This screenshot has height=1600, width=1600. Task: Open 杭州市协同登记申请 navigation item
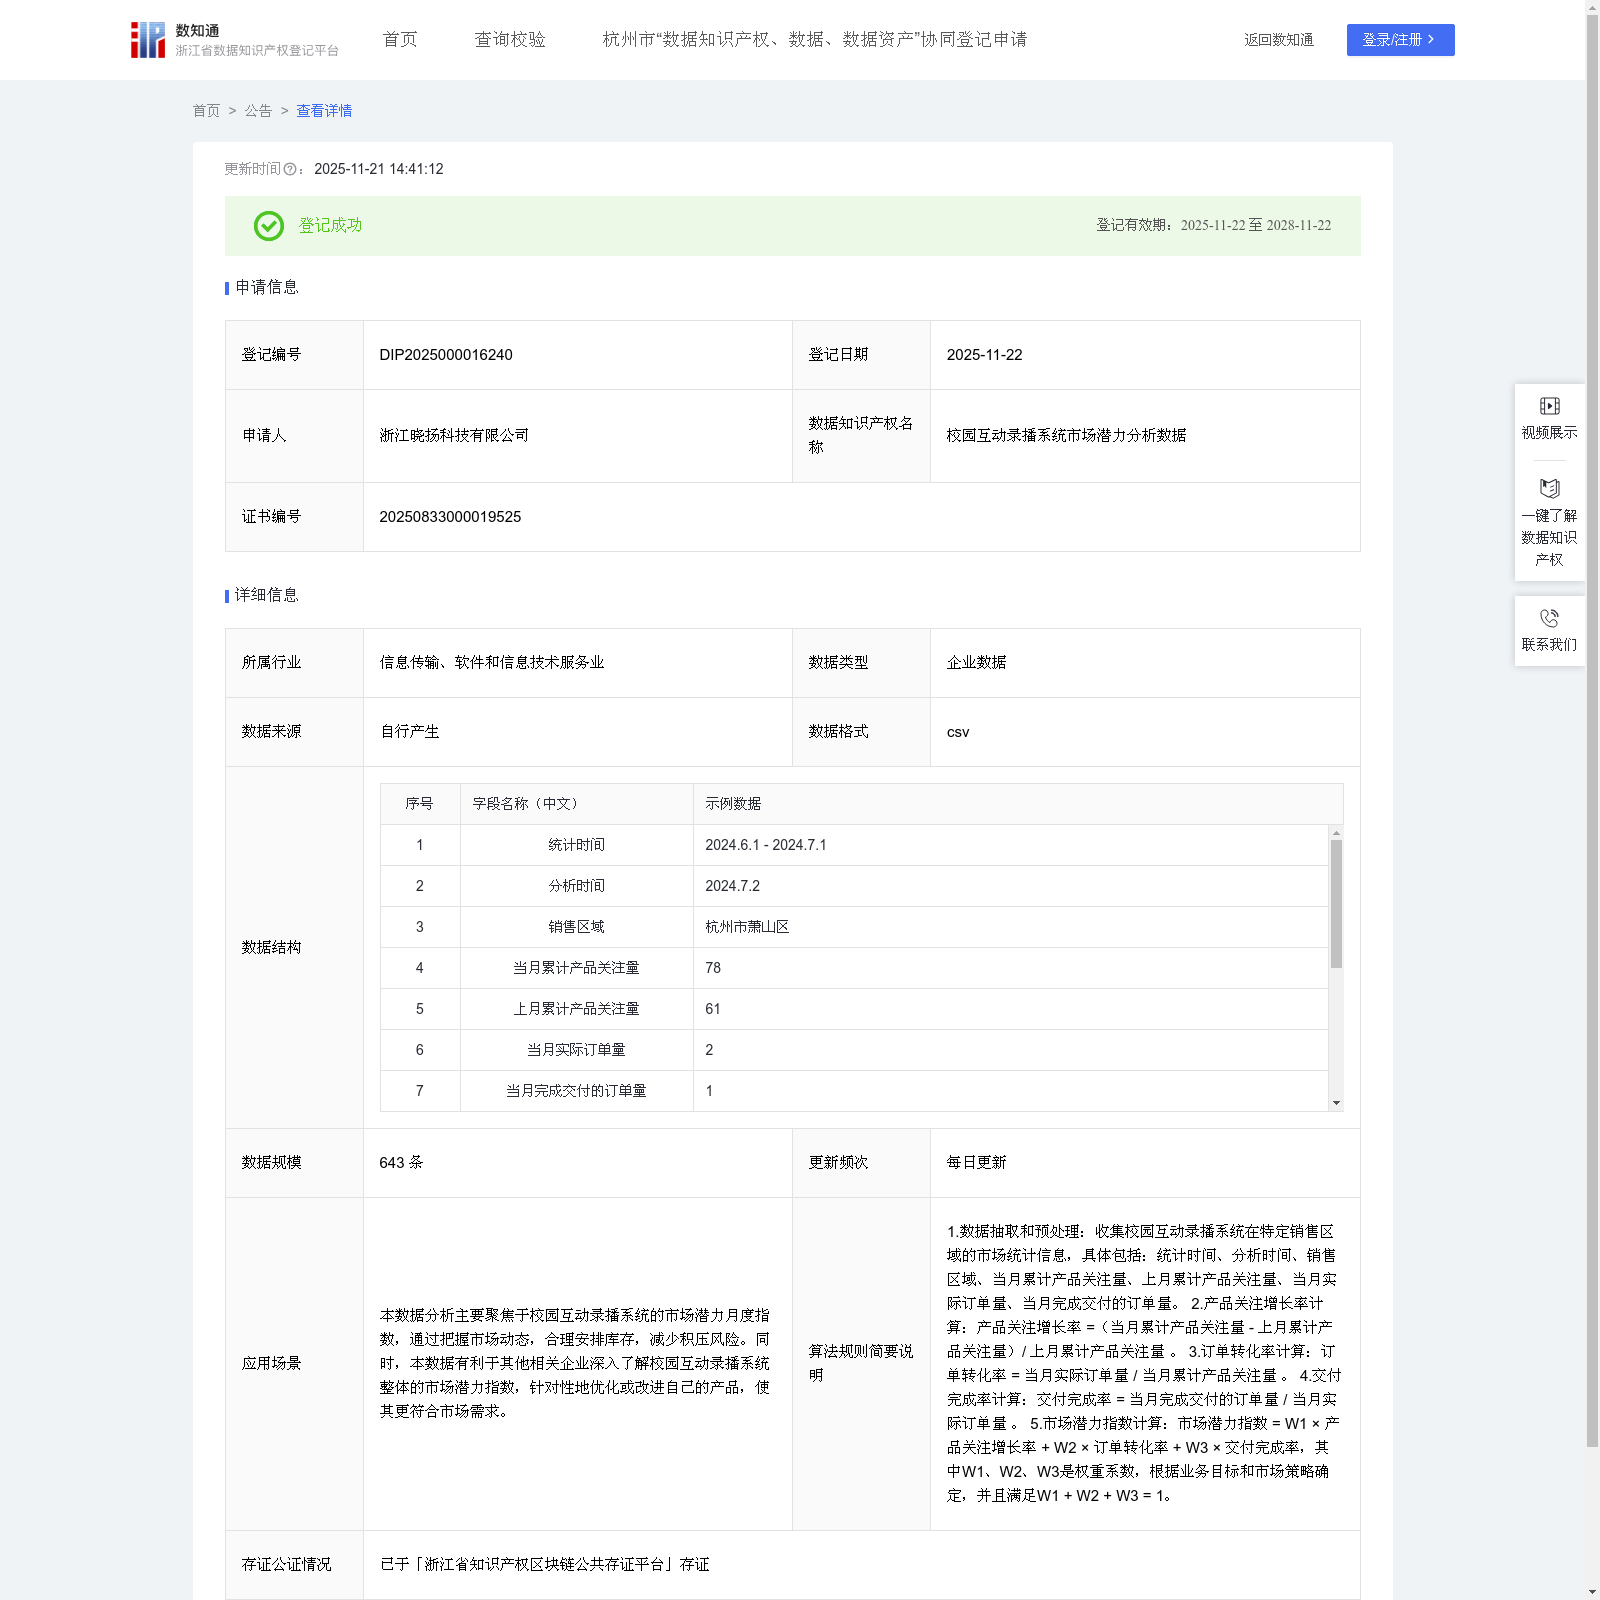(x=815, y=40)
